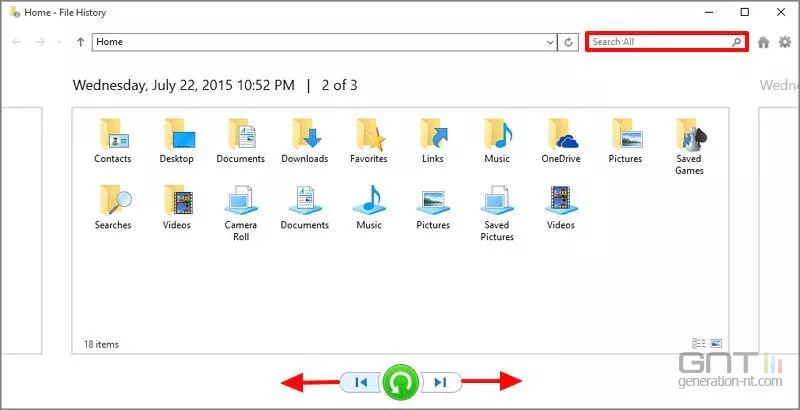Viewport: 800px width, 410px height.
Task: Select the Music folder with yellow icon
Action: (497, 141)
